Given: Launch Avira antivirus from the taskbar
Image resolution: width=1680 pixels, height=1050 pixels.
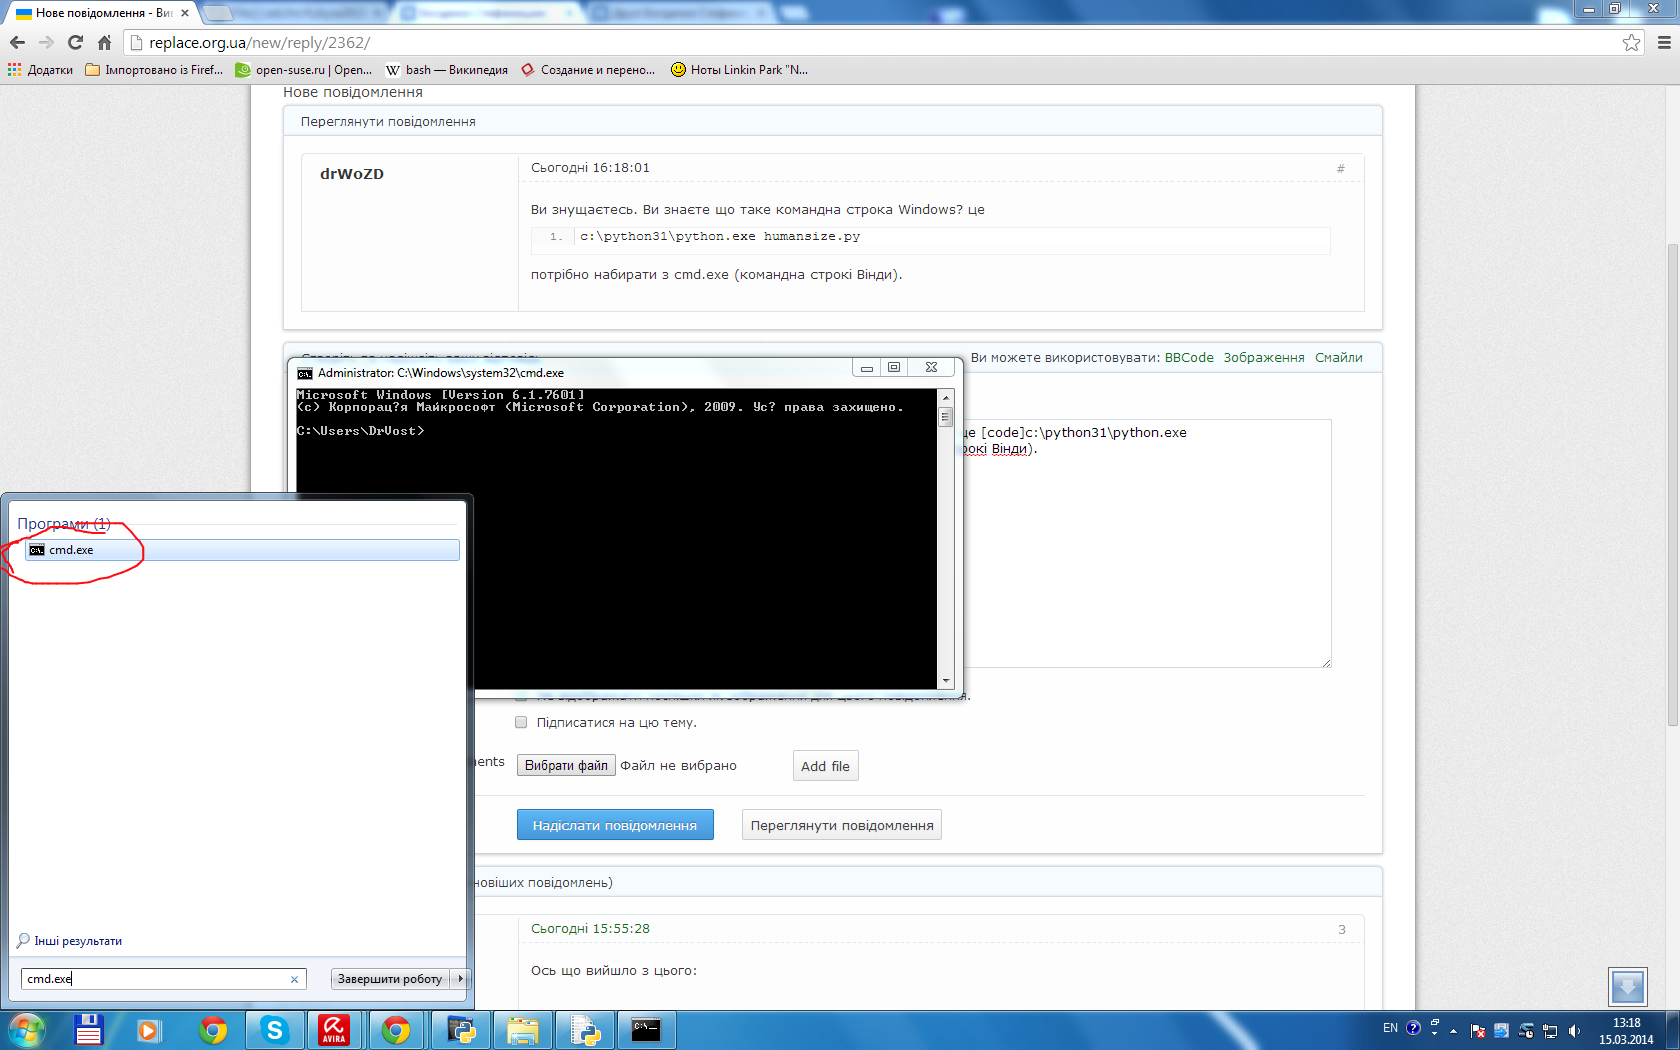Looking at the screenshot, I should click(334, 1029).
